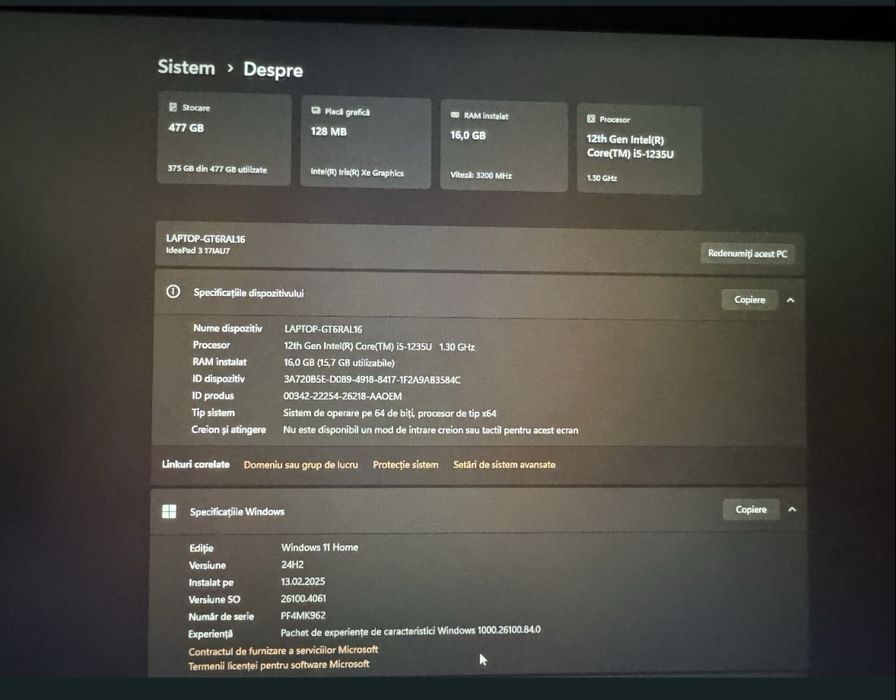This screenshot has height=700, width=896.
Task: Click the Versiune value 24H2
Action: pos(293,565)
